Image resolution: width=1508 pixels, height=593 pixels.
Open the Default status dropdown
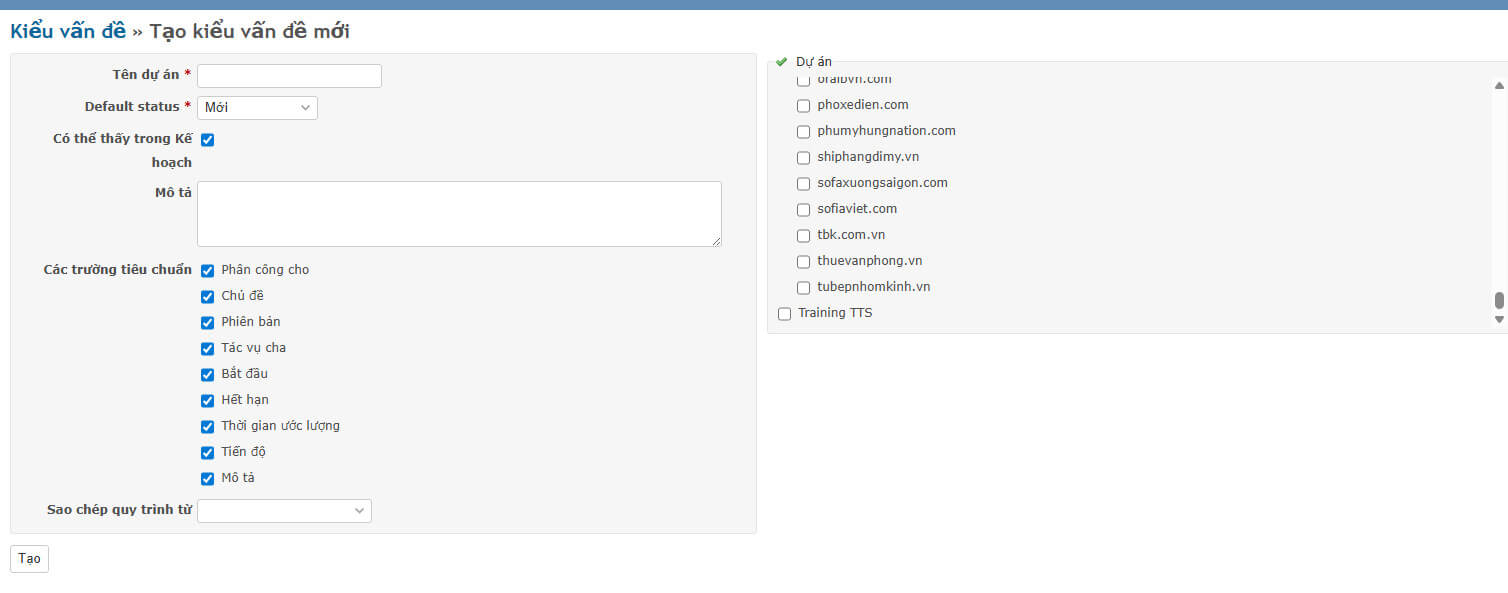(x=257, y=108)
